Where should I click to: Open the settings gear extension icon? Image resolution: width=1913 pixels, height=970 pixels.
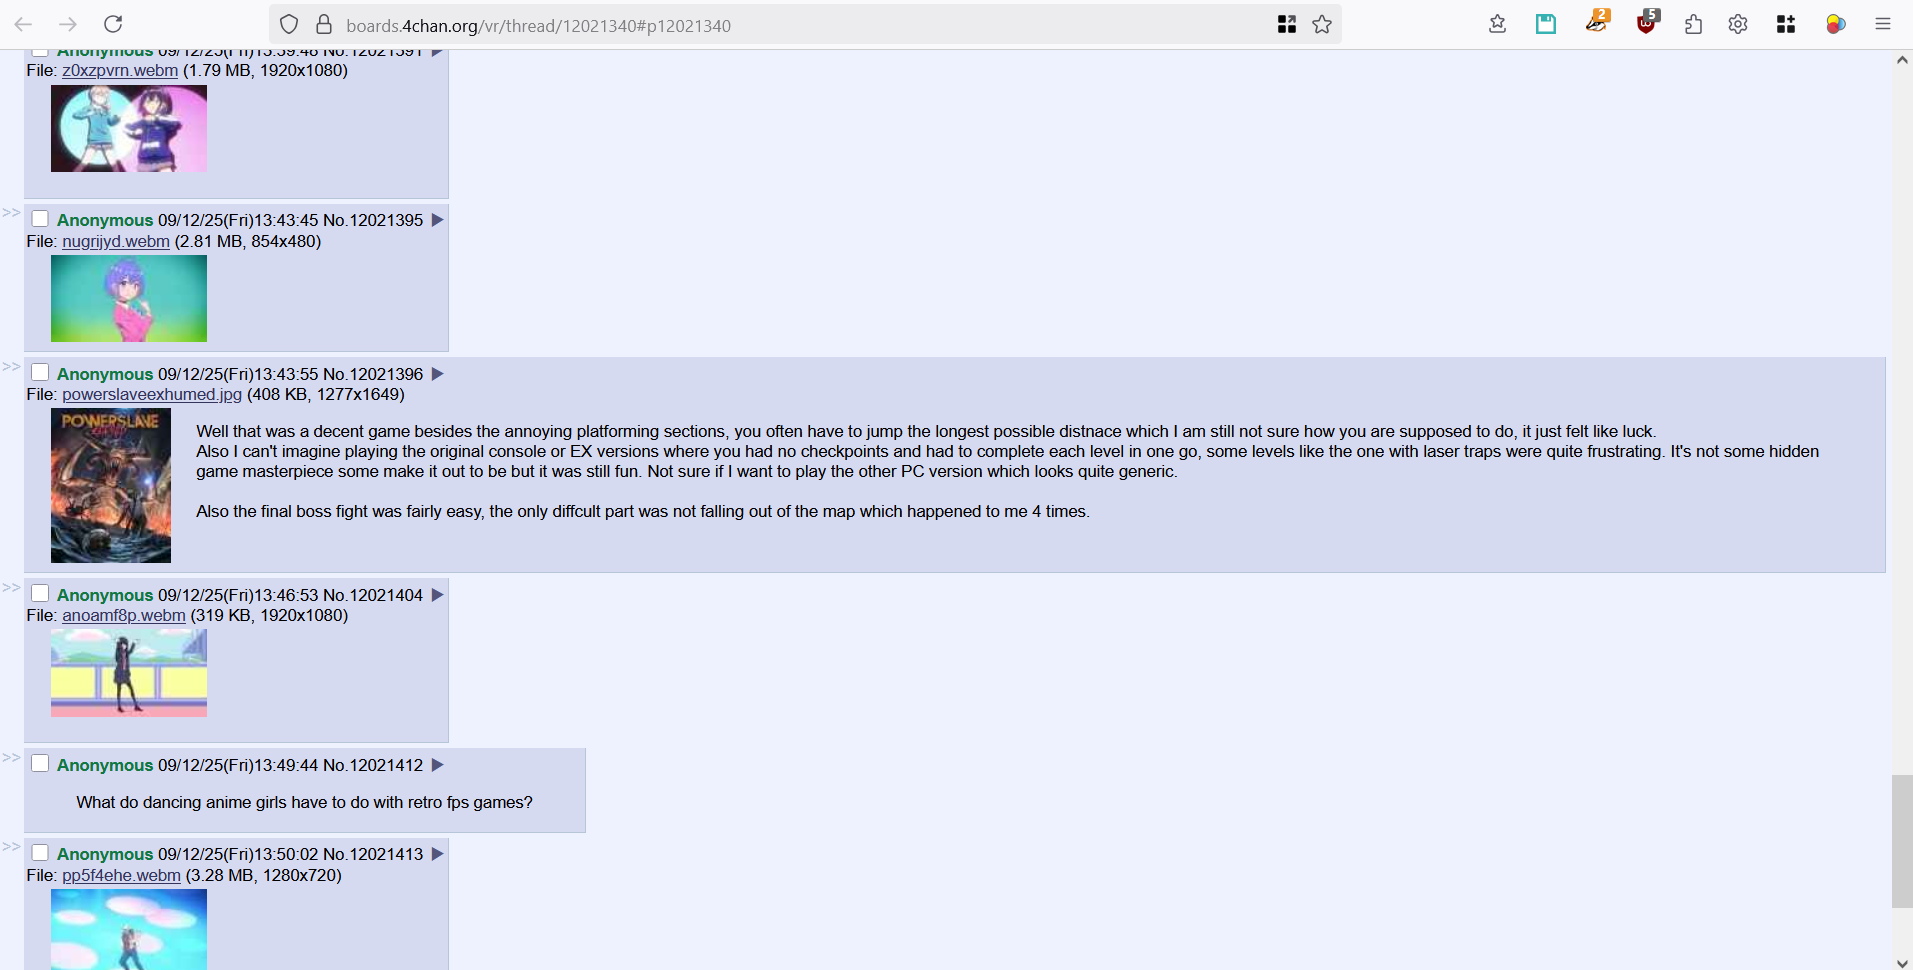coord(1738,24)
